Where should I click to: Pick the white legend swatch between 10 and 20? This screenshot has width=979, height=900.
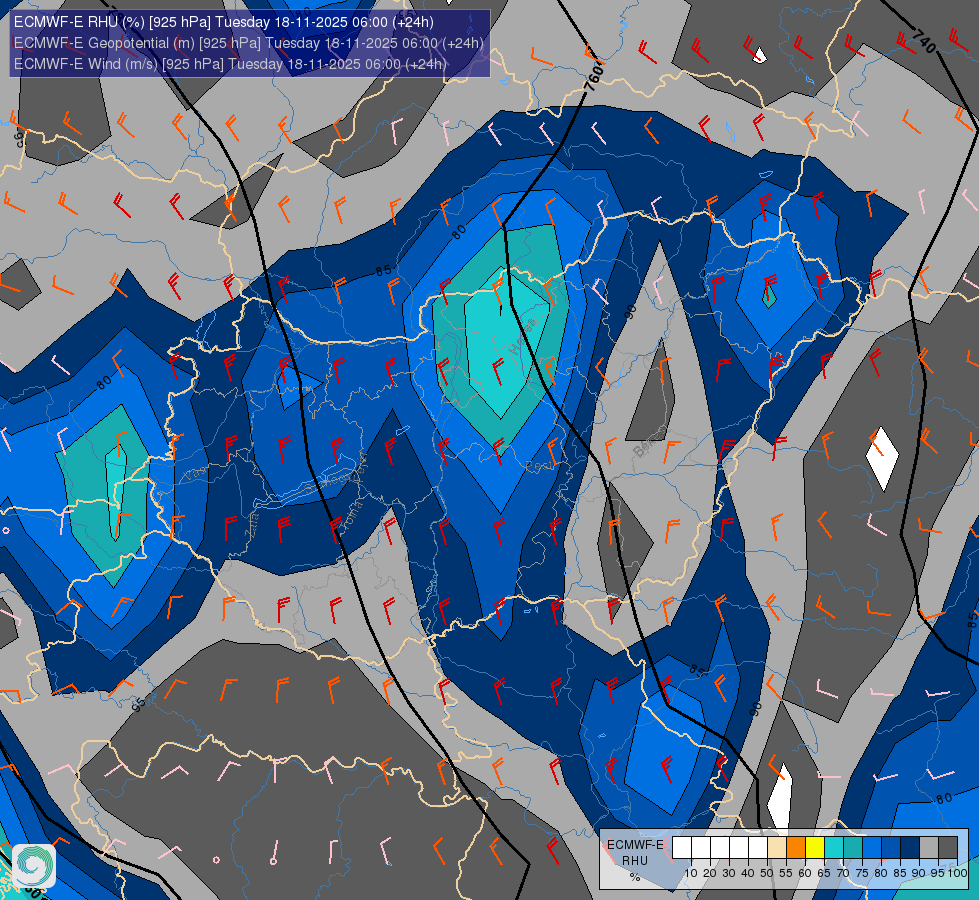[701, 847]
